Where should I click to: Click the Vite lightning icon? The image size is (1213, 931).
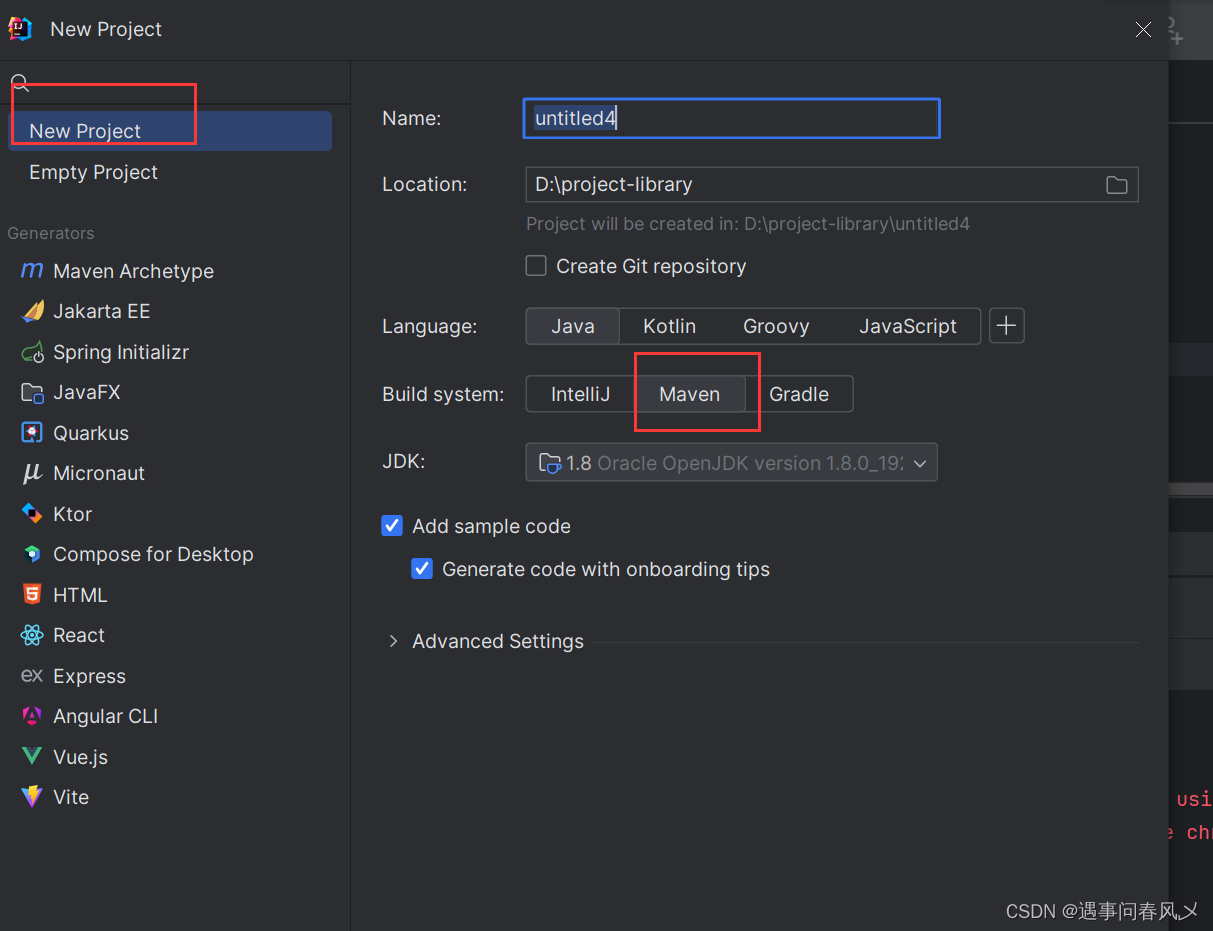(x=33, y=797)
